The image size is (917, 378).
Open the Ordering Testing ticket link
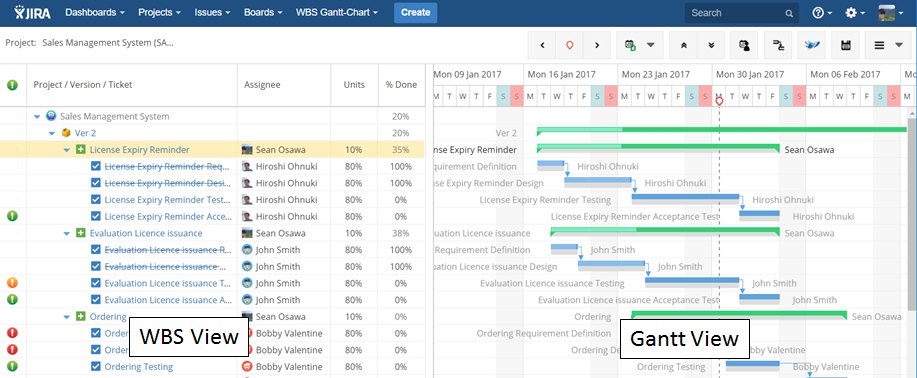[139, 367]
